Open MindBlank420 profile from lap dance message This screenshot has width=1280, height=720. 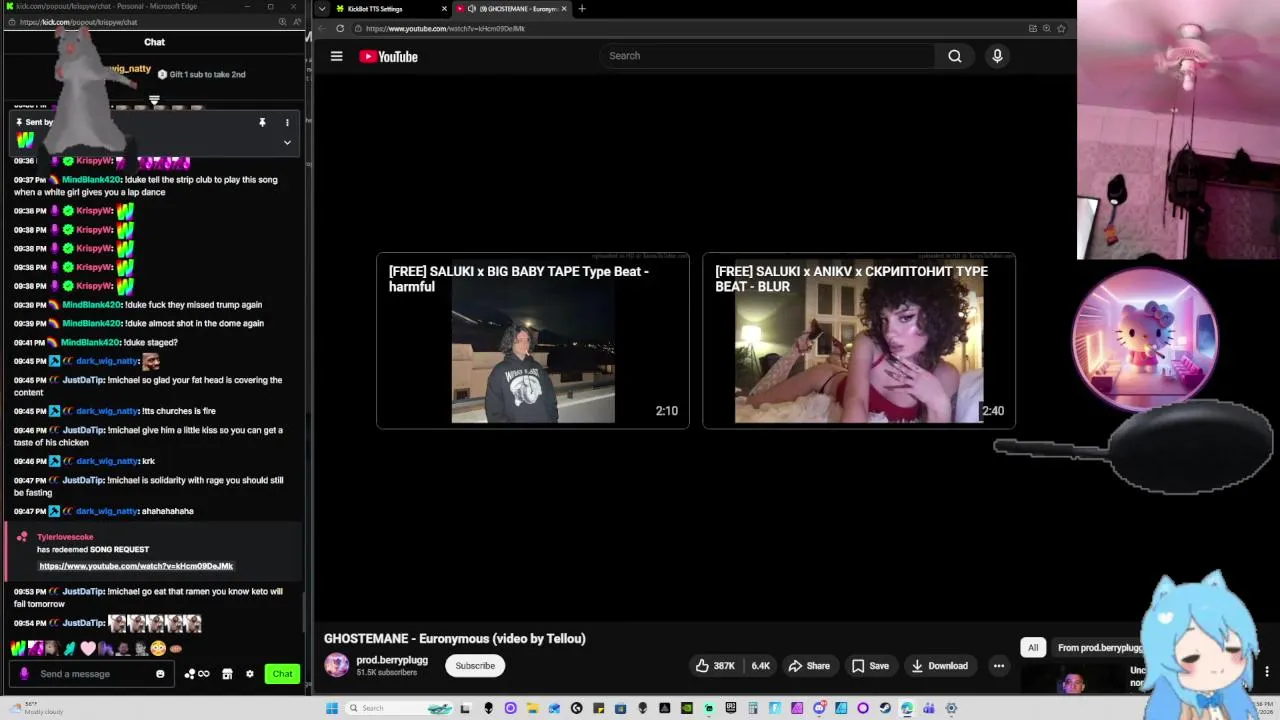[91, 180]
